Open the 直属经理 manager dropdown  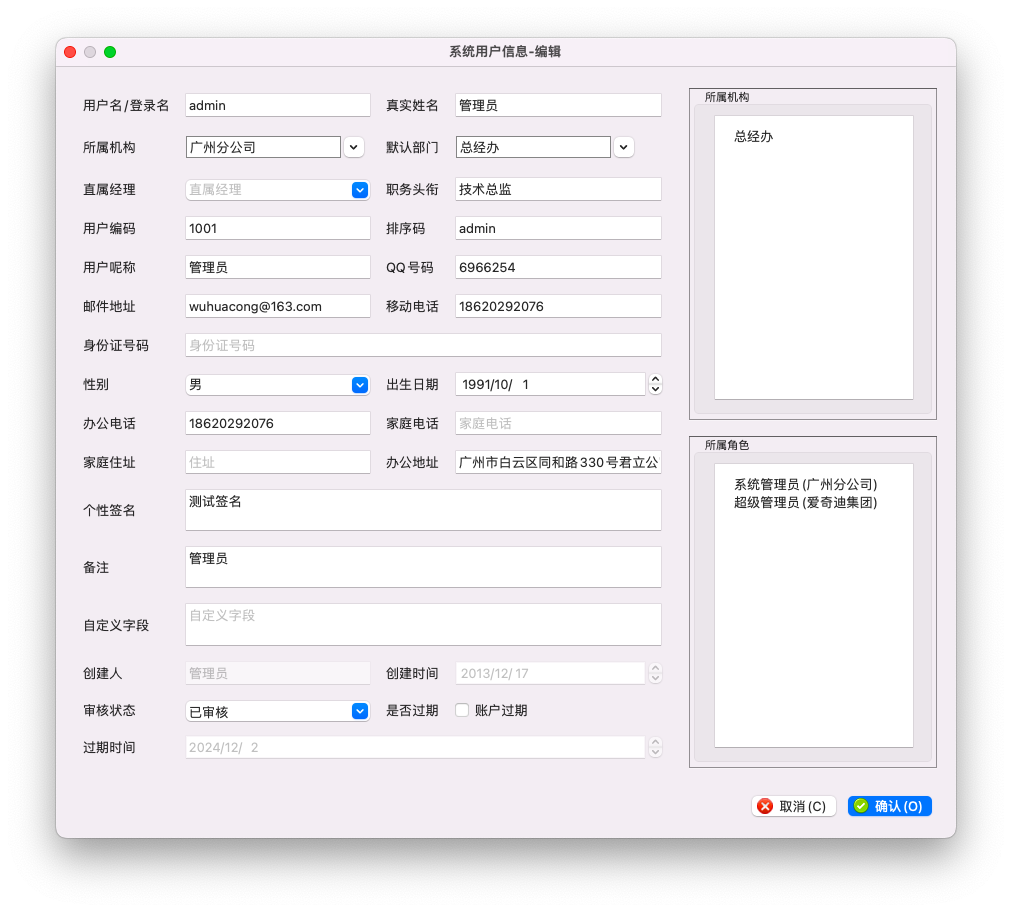coord(359,189)
